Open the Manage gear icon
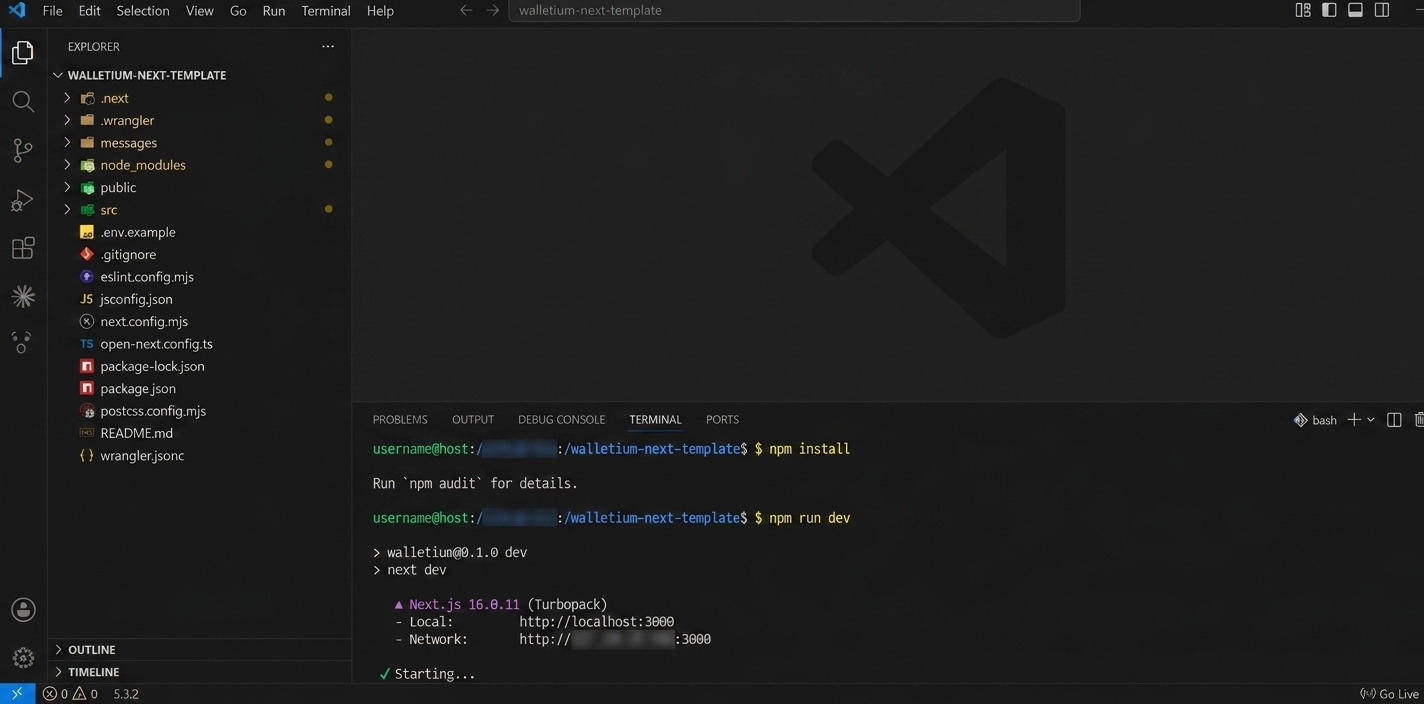The height and width of the screenshot is (704, 1424). 23,658
